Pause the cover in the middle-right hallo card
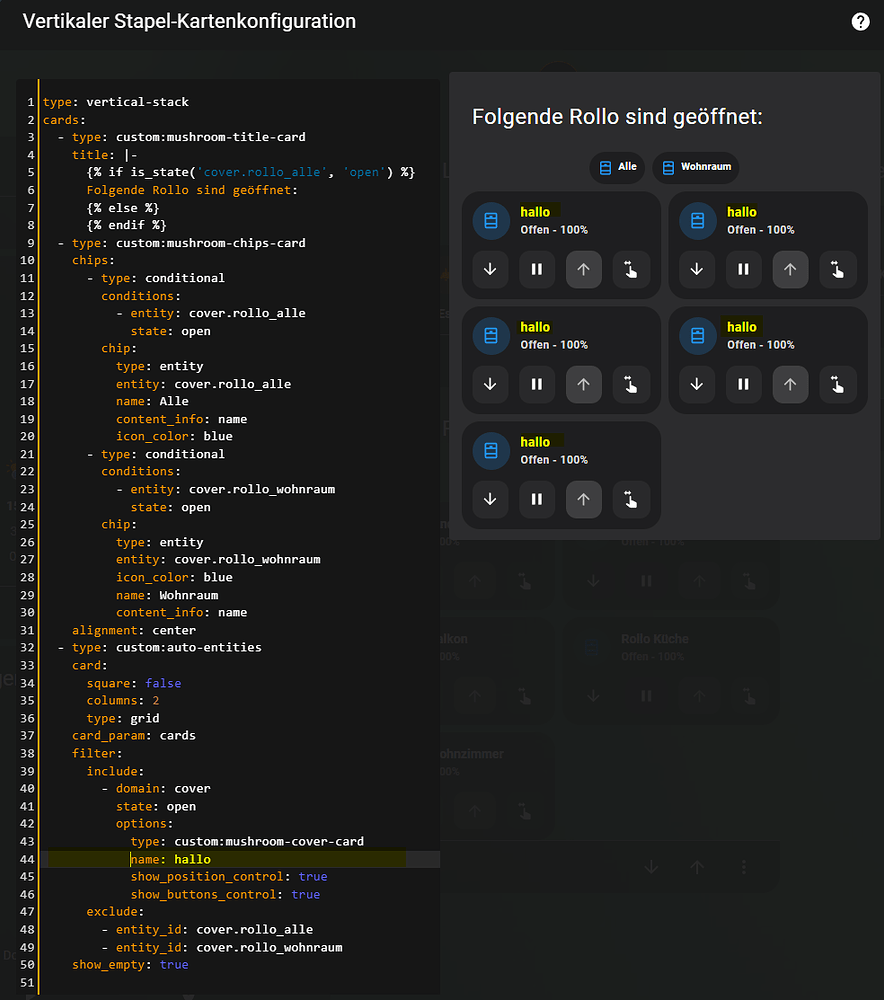This screenshot has width=884, height=1000. coord(743,385)
